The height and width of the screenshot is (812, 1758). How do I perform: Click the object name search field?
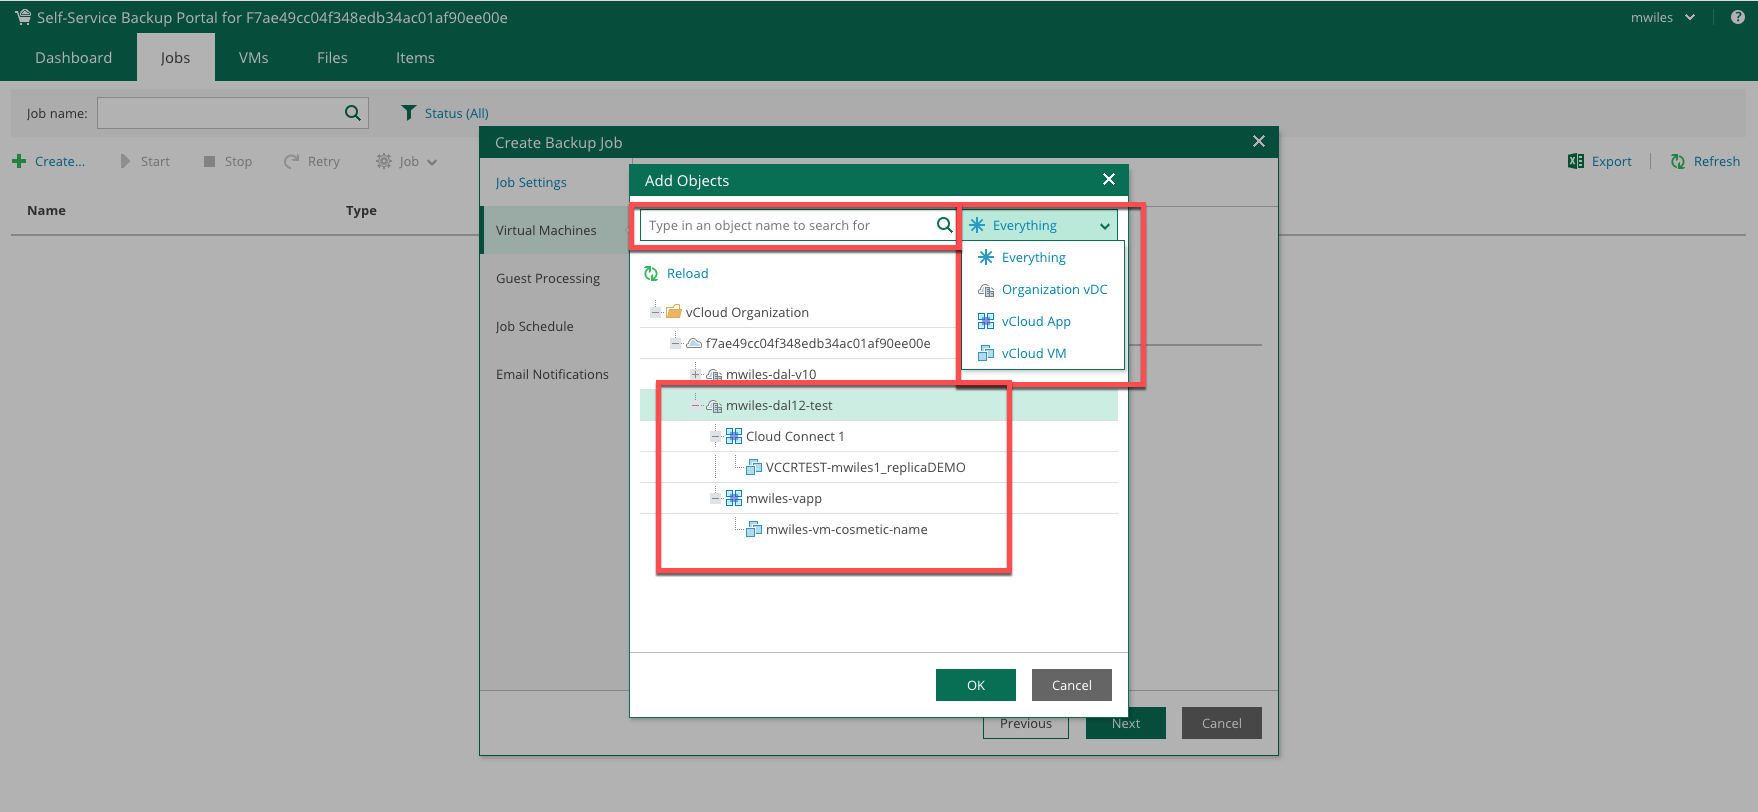(790, 226)
